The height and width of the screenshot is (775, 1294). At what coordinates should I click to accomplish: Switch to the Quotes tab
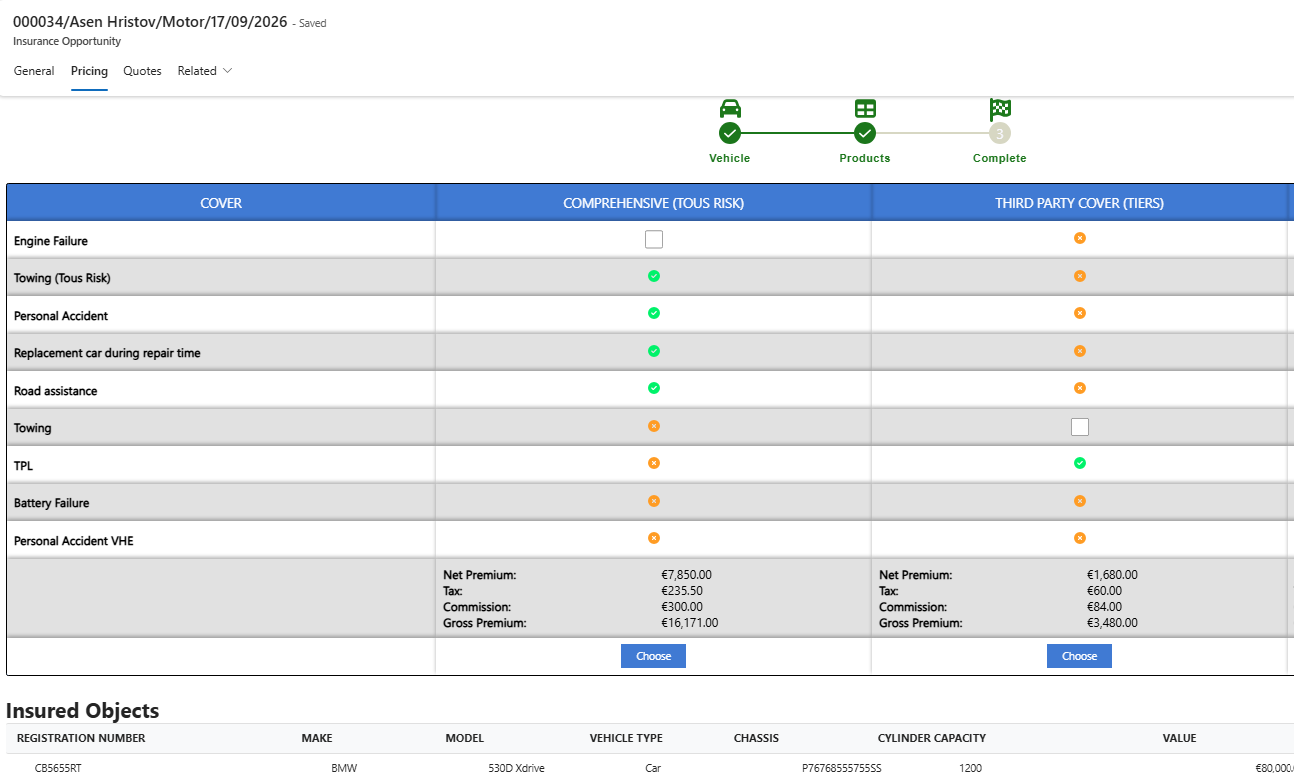tap(142, 71)
